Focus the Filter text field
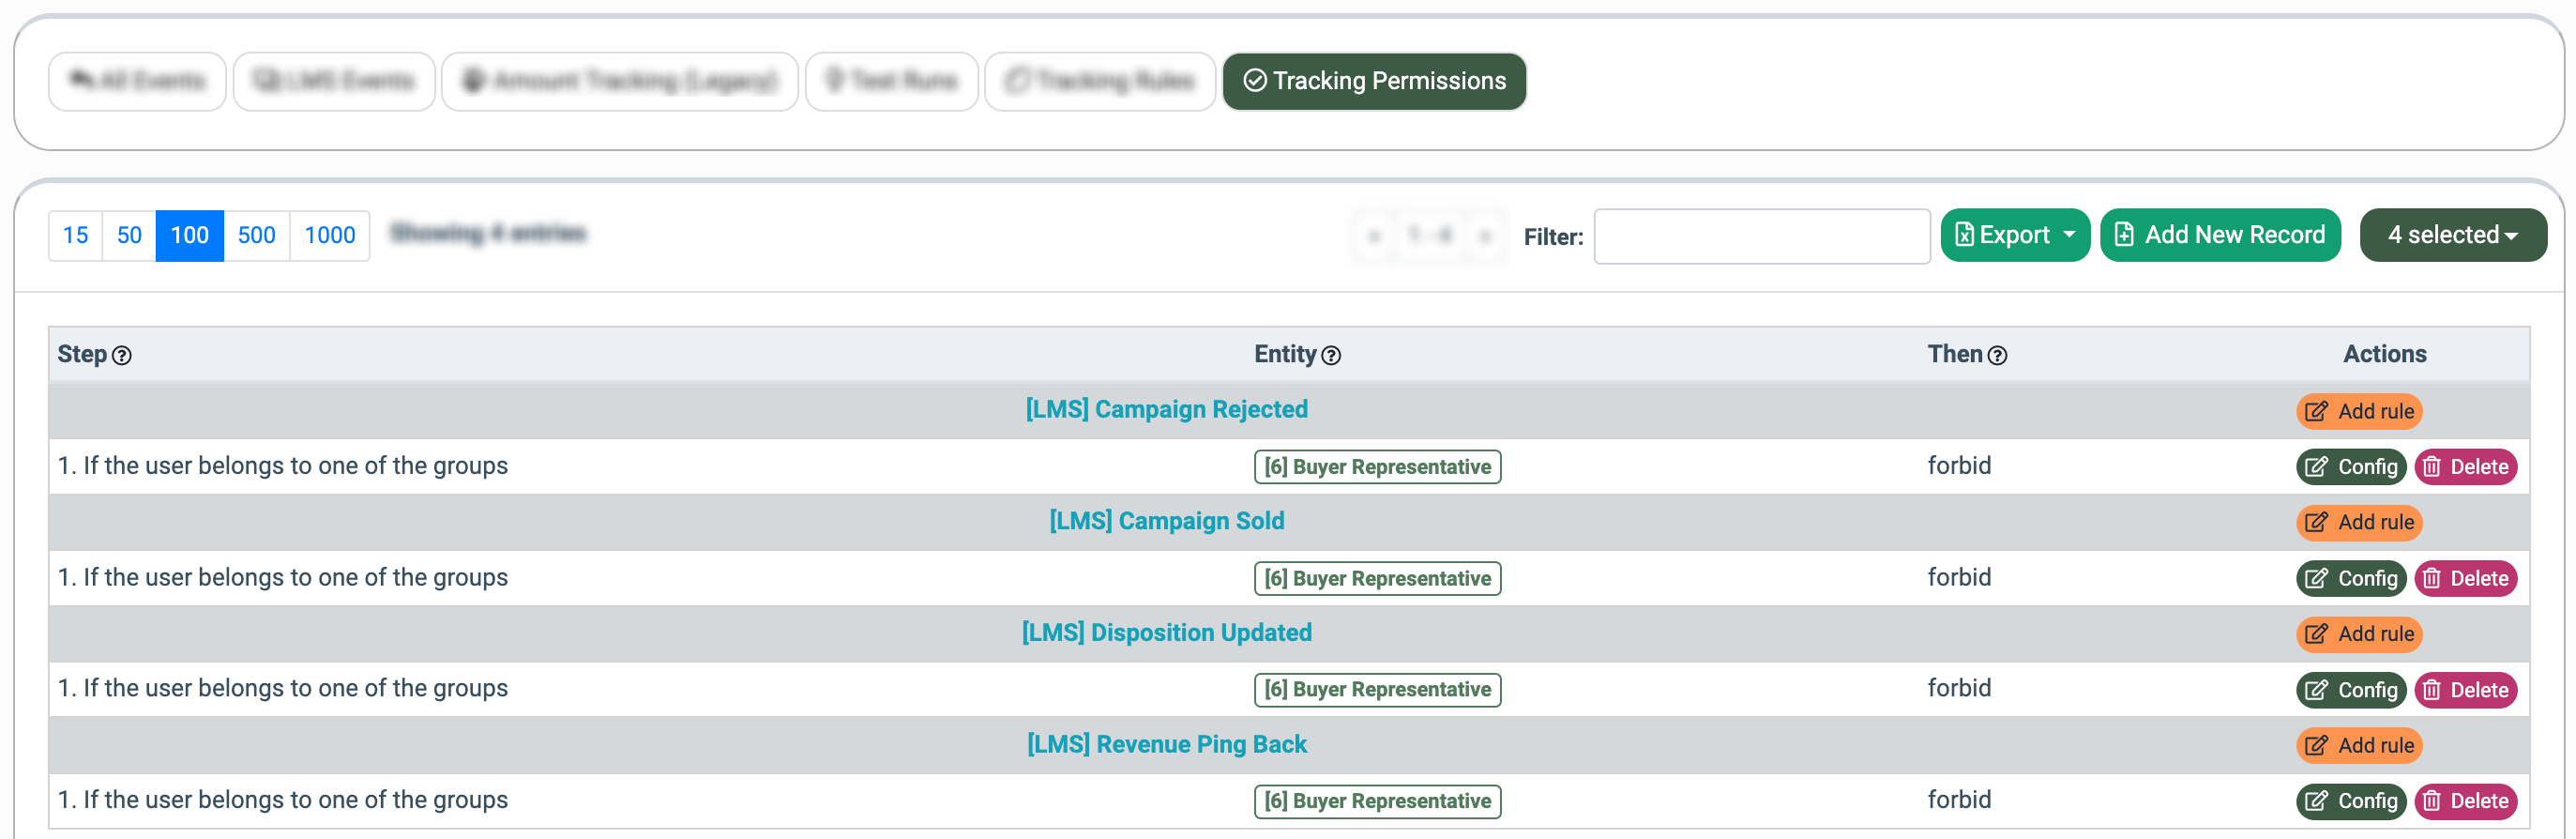Image resolution: width=2576 pixels, height=839 pixels. coord(1761,237)
